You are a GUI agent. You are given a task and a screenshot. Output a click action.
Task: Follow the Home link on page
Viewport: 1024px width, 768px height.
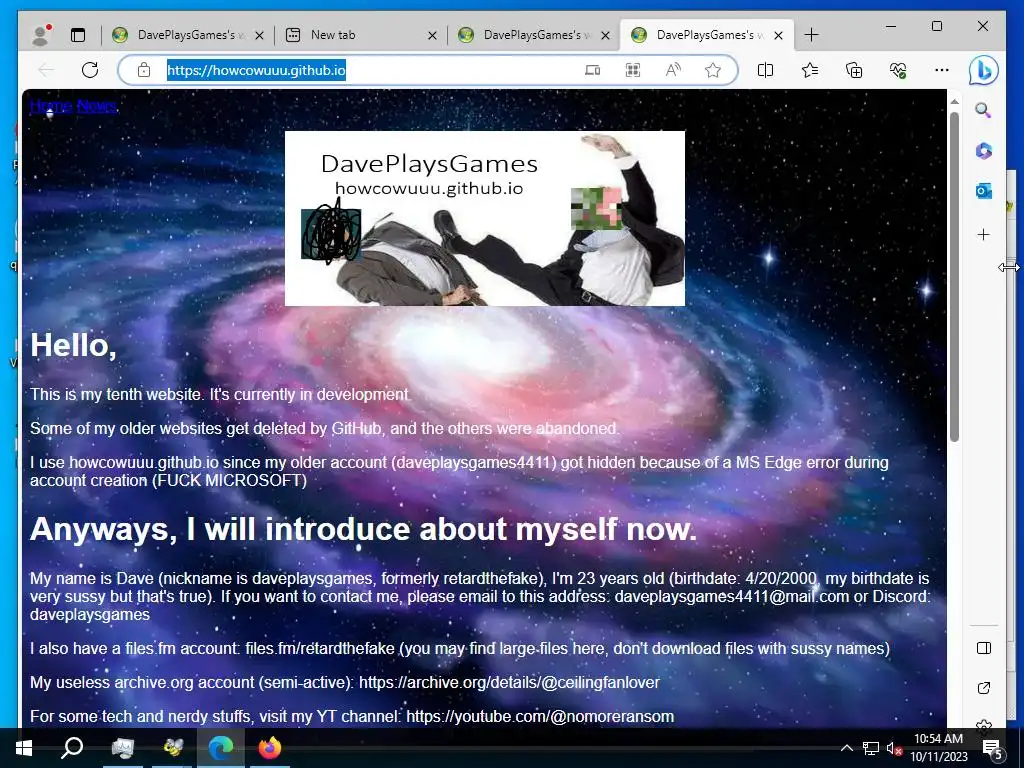pyautogui.click(x=51, y=106)
